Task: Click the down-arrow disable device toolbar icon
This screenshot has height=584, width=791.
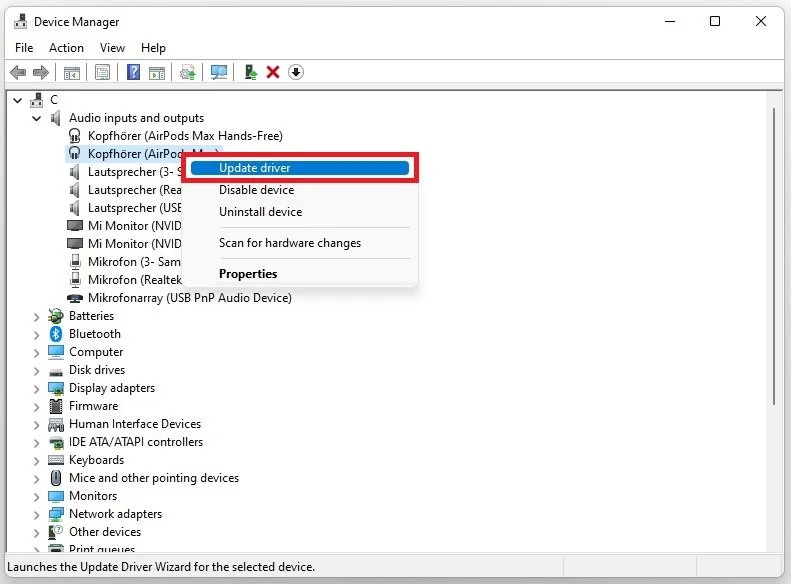Action: click(x=296, y=72)
